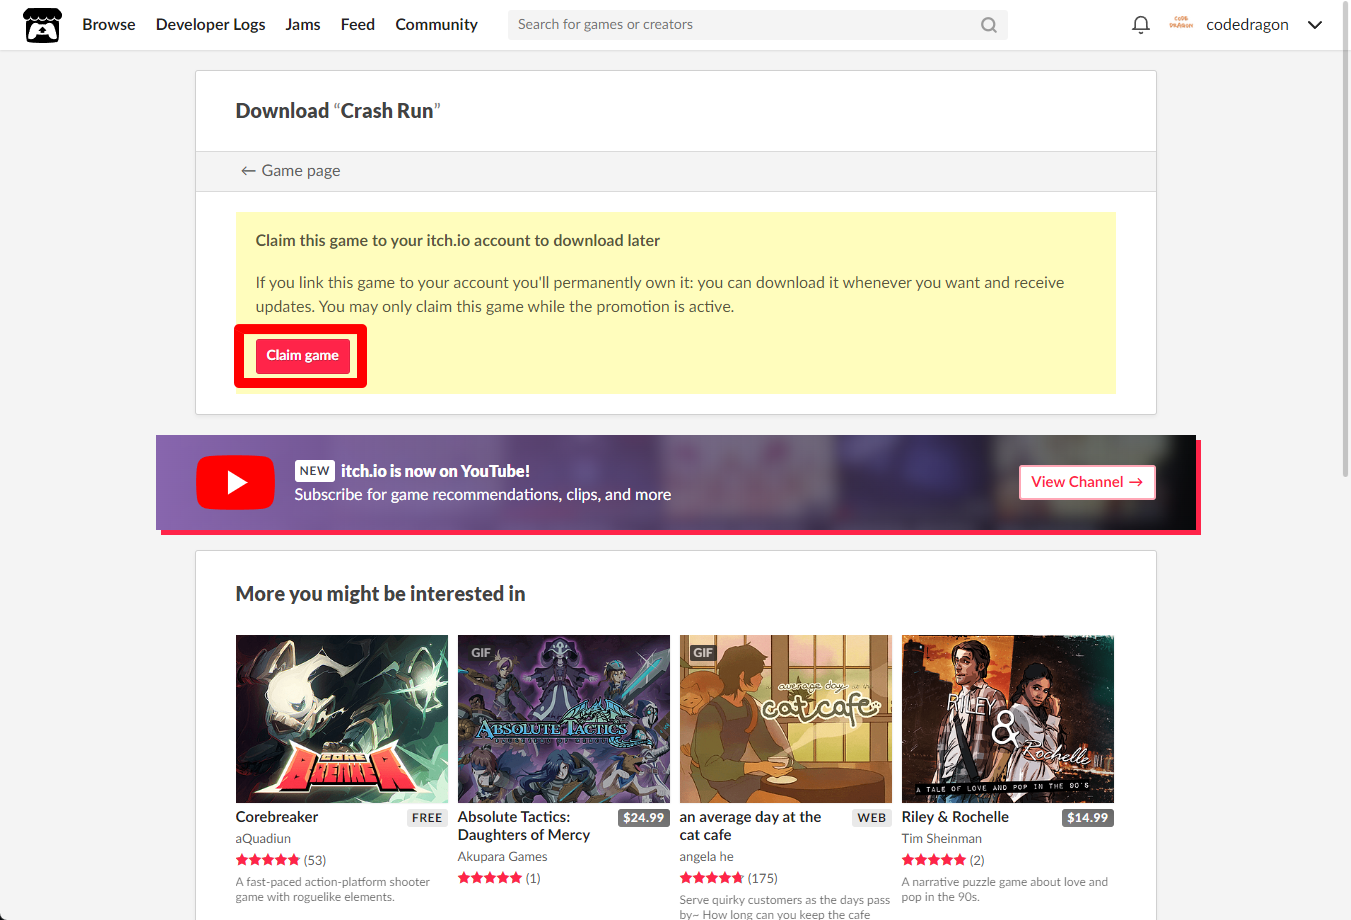The height and width of the screenshot is (920, 1351).
Task: Open the codedragon profile name
Action: (x=1247, y=25)
